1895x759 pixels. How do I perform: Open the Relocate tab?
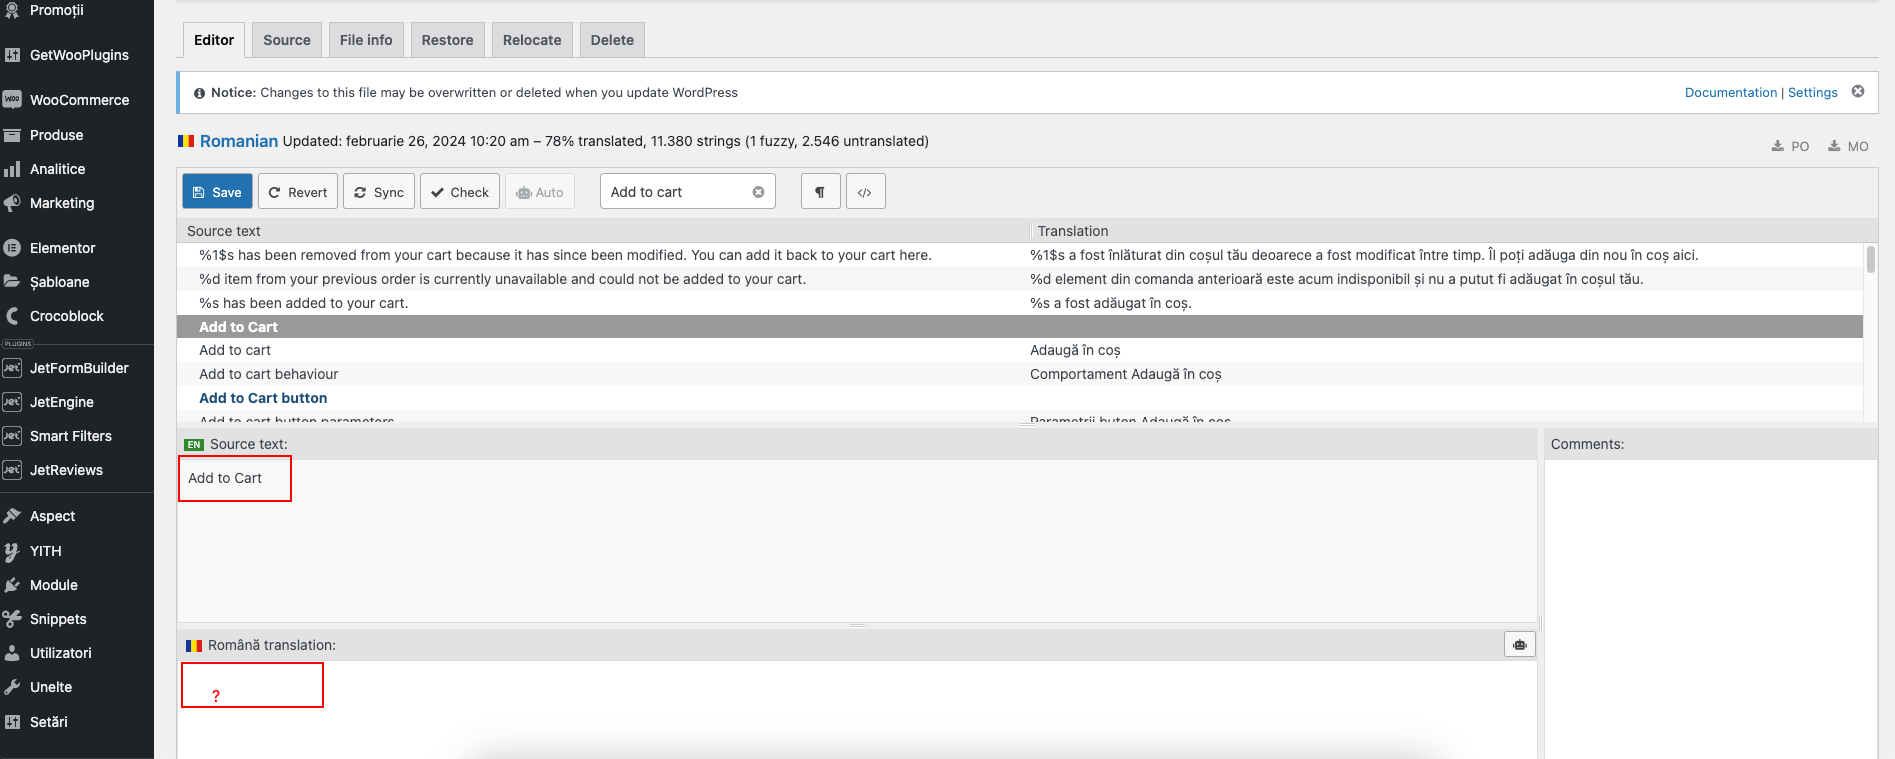click(x=532, y=40)
